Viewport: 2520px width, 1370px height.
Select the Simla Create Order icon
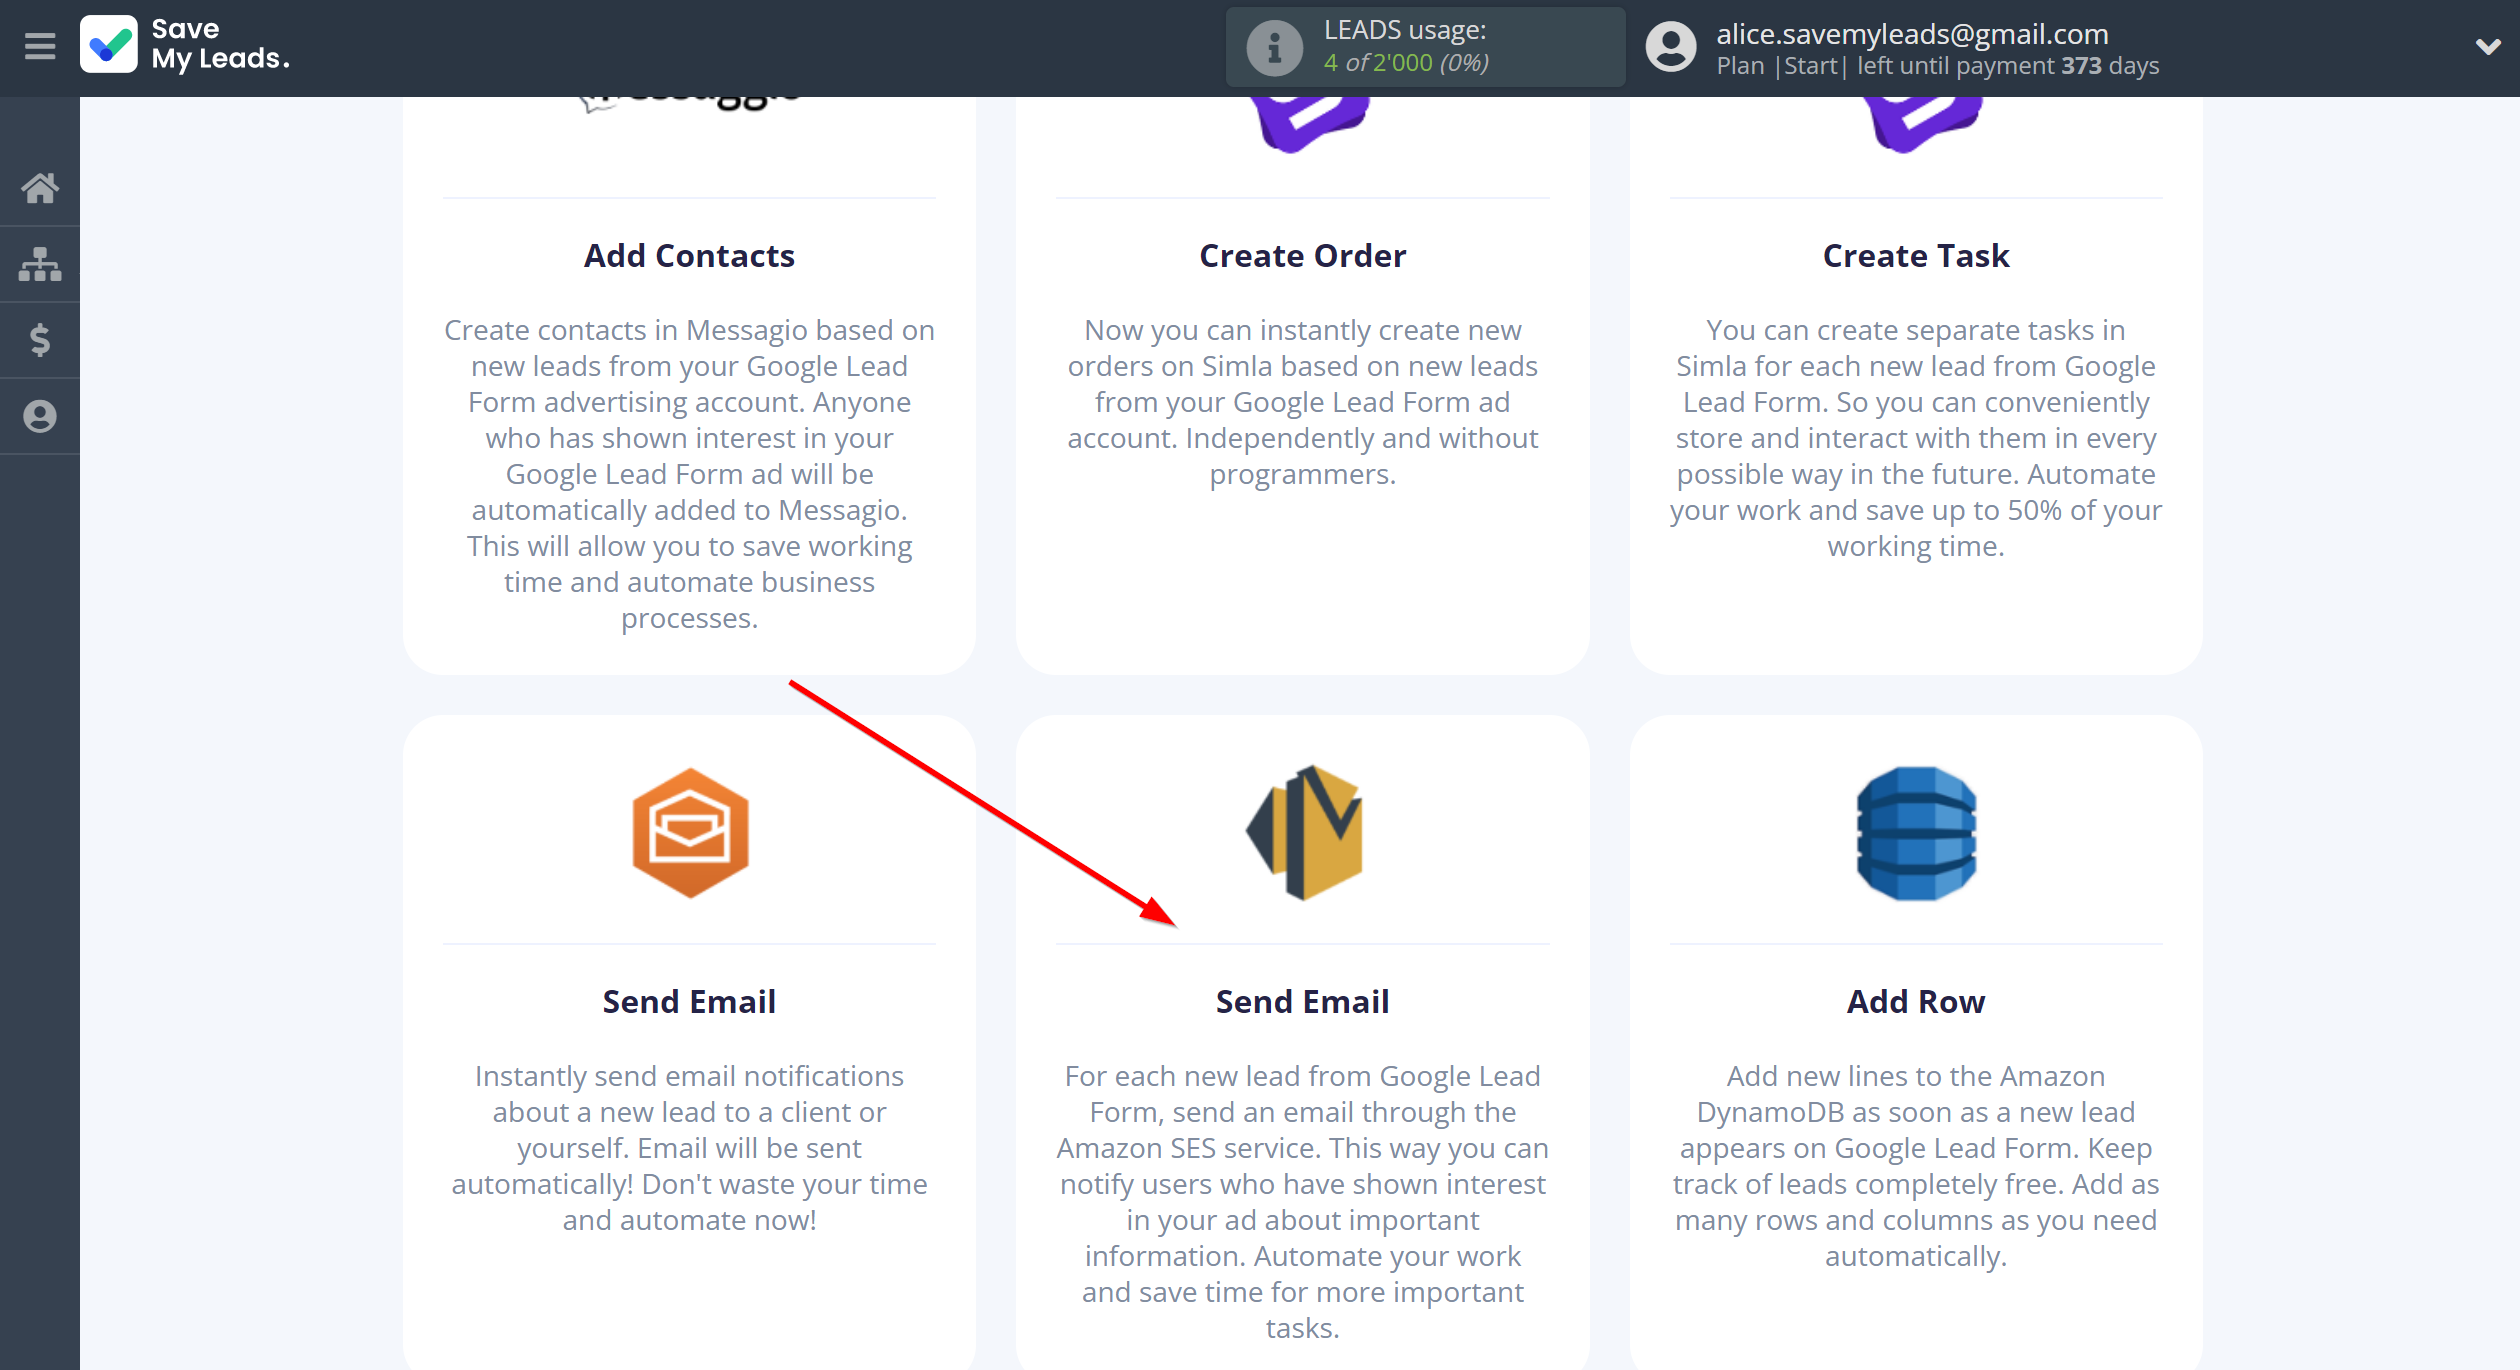point(1313,124)
